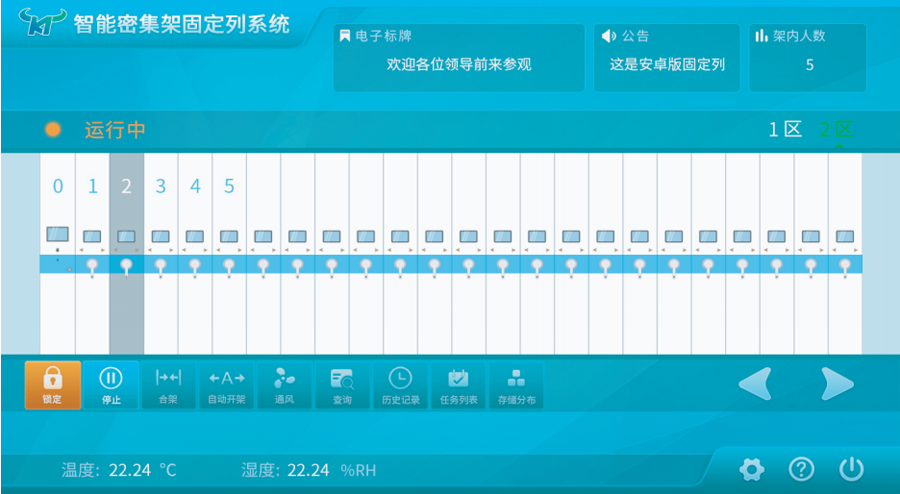Click the power shutdown icon
Screen dimensions: 900x494
pyautogui.click(x=851, y=470)
